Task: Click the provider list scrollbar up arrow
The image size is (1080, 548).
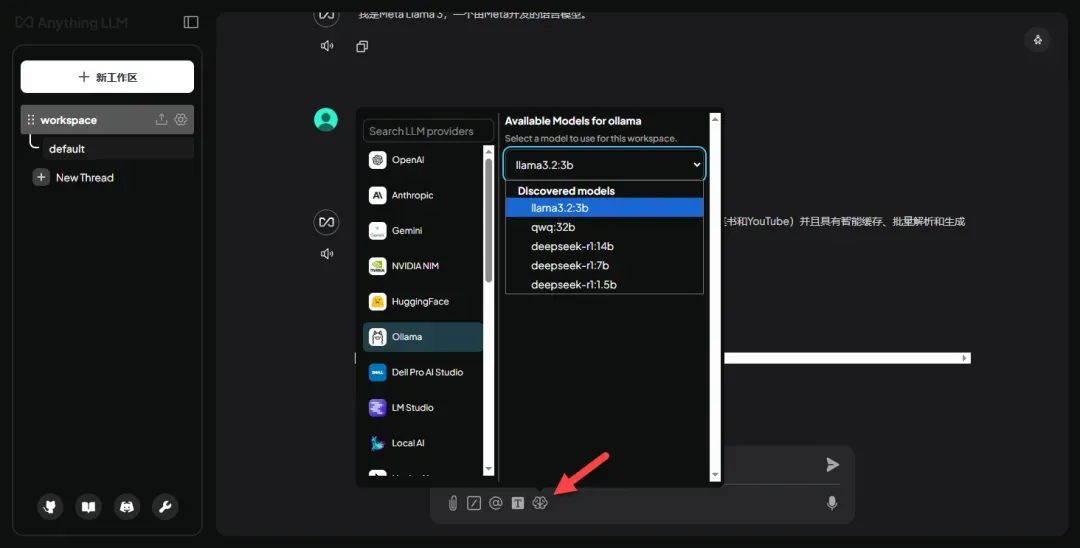Action: coord(489,151)
